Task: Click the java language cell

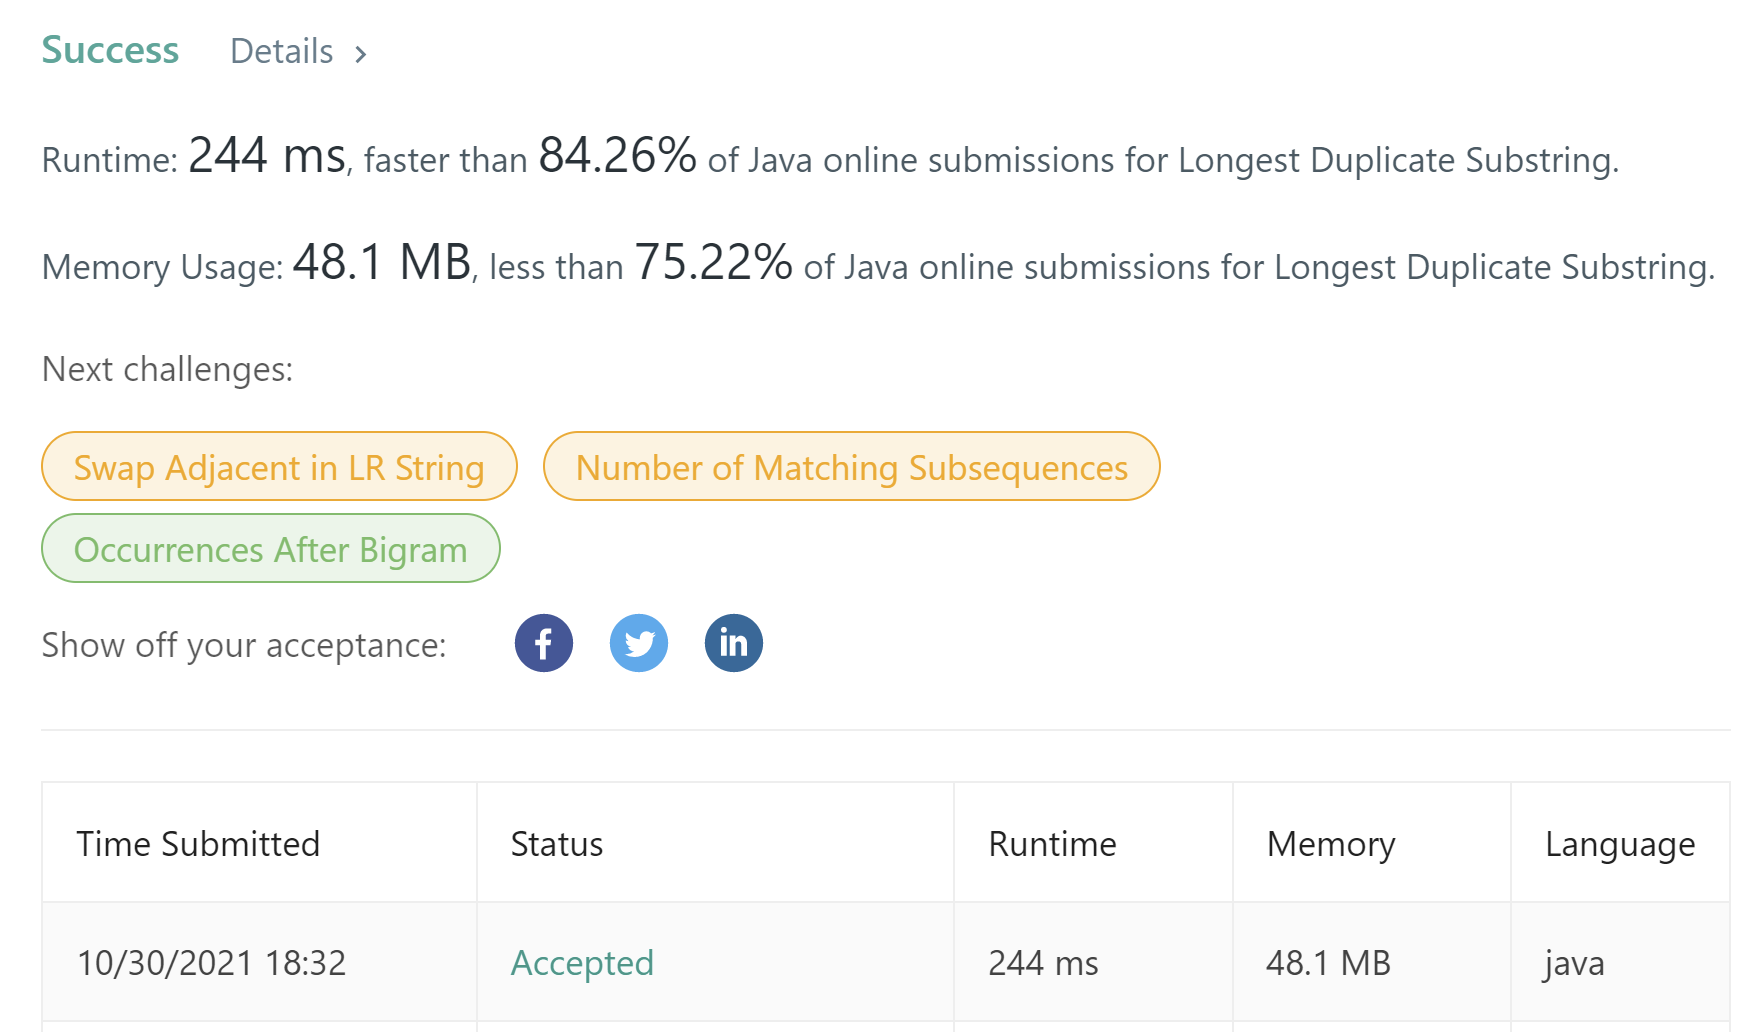Action: click(1574, 963)
